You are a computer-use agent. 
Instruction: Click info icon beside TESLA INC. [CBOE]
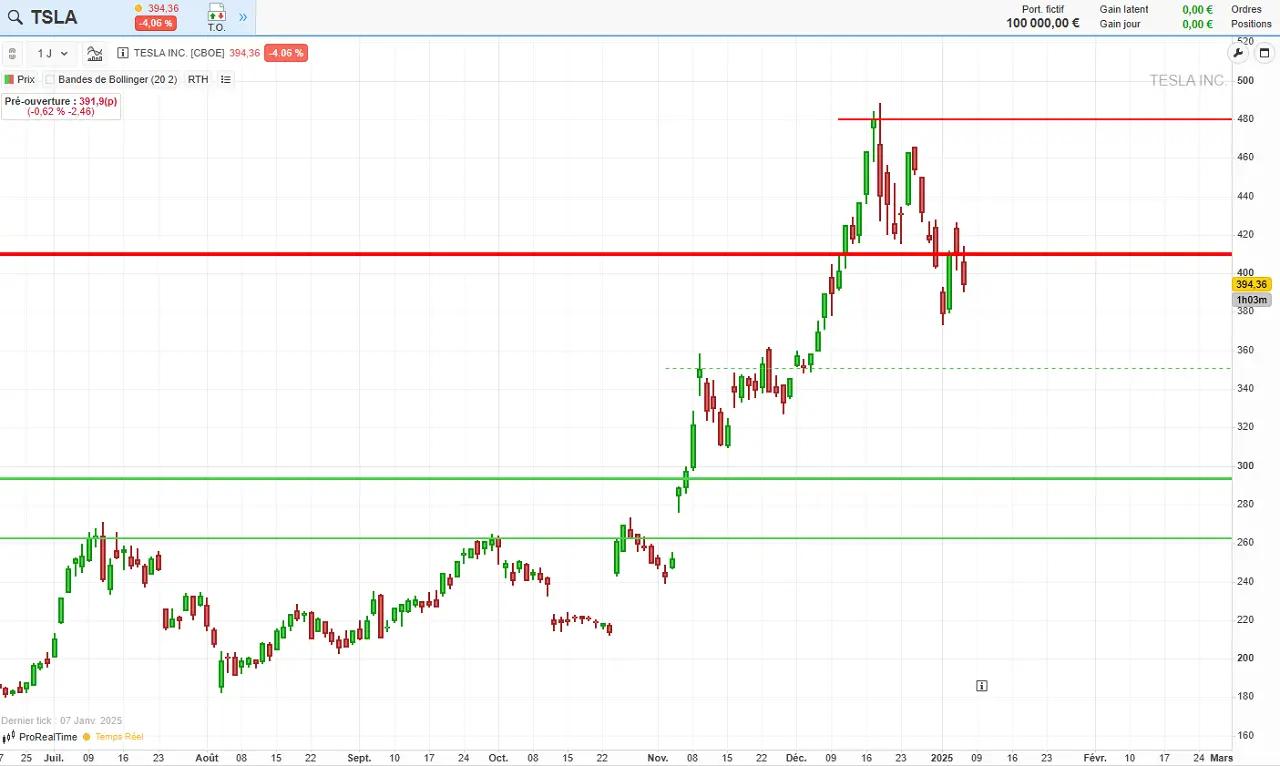pyautogui.click(x=123, y=53)
